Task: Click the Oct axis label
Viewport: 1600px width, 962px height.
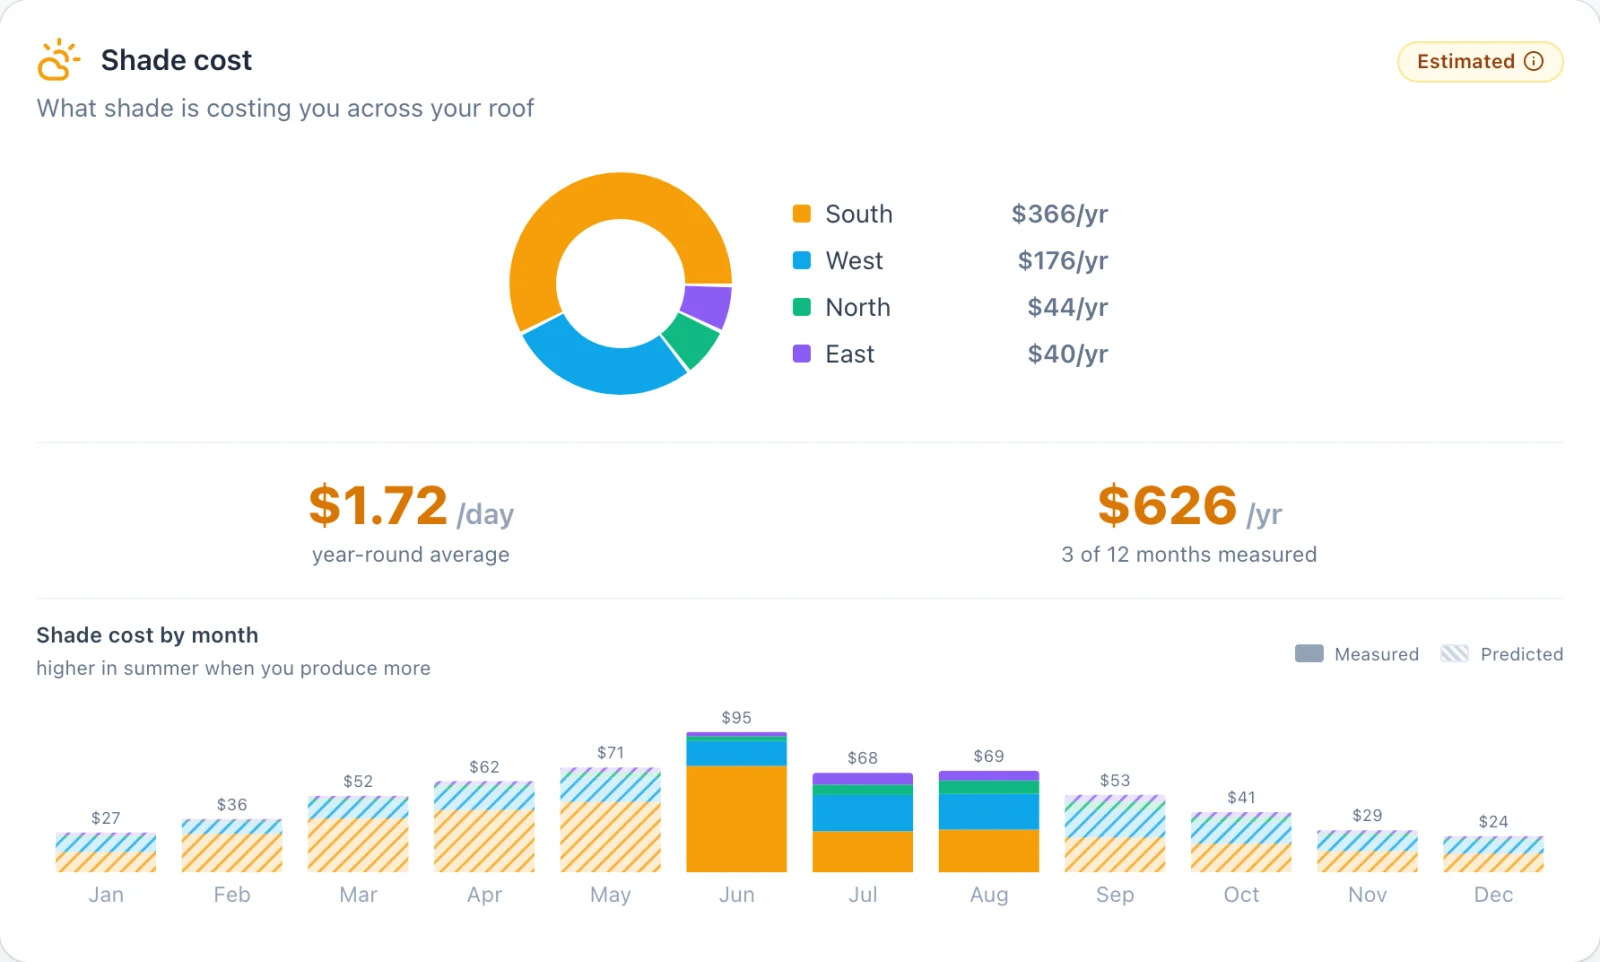Action: (1241, 895)
